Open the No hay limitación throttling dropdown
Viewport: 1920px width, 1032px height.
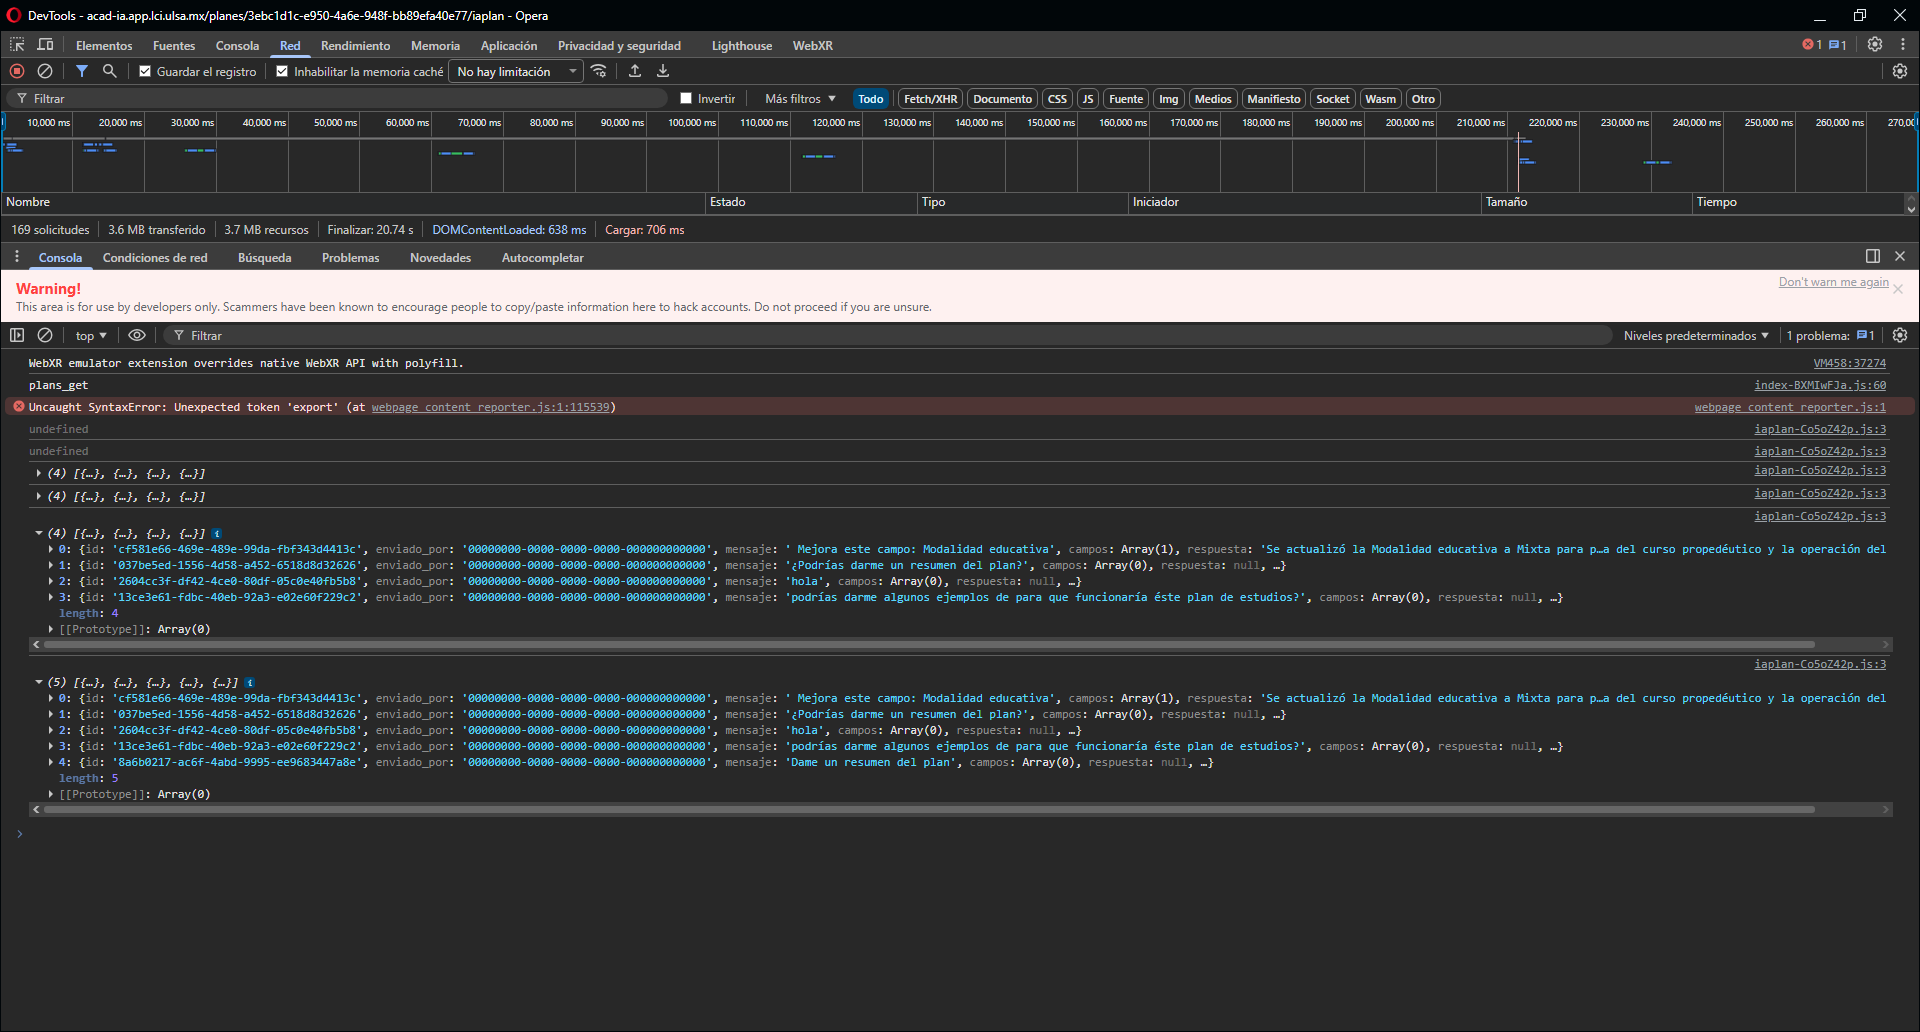[516, 72]
